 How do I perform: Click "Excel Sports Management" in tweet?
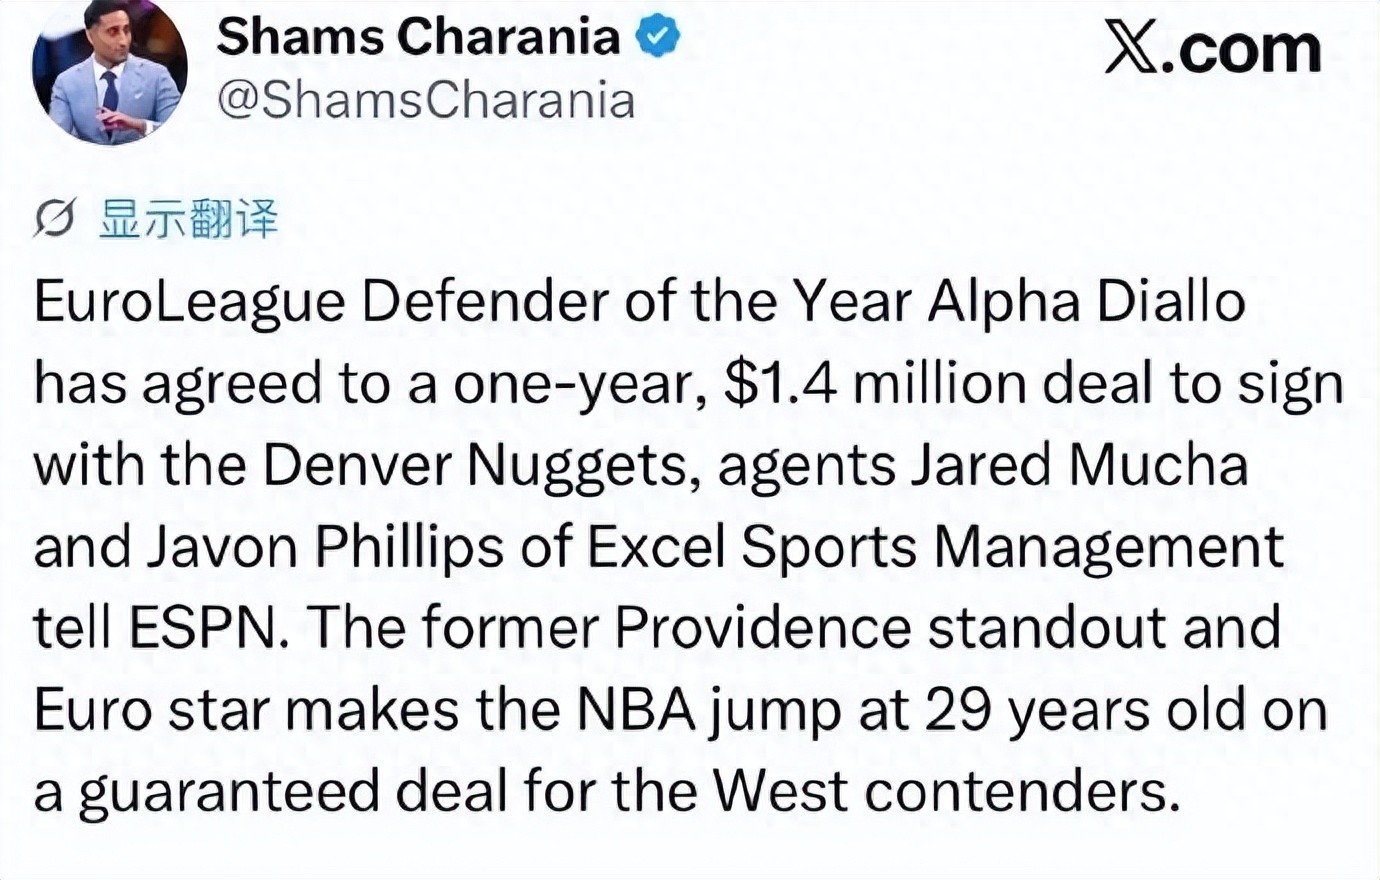pyautogui.click(x=935, y=547)
